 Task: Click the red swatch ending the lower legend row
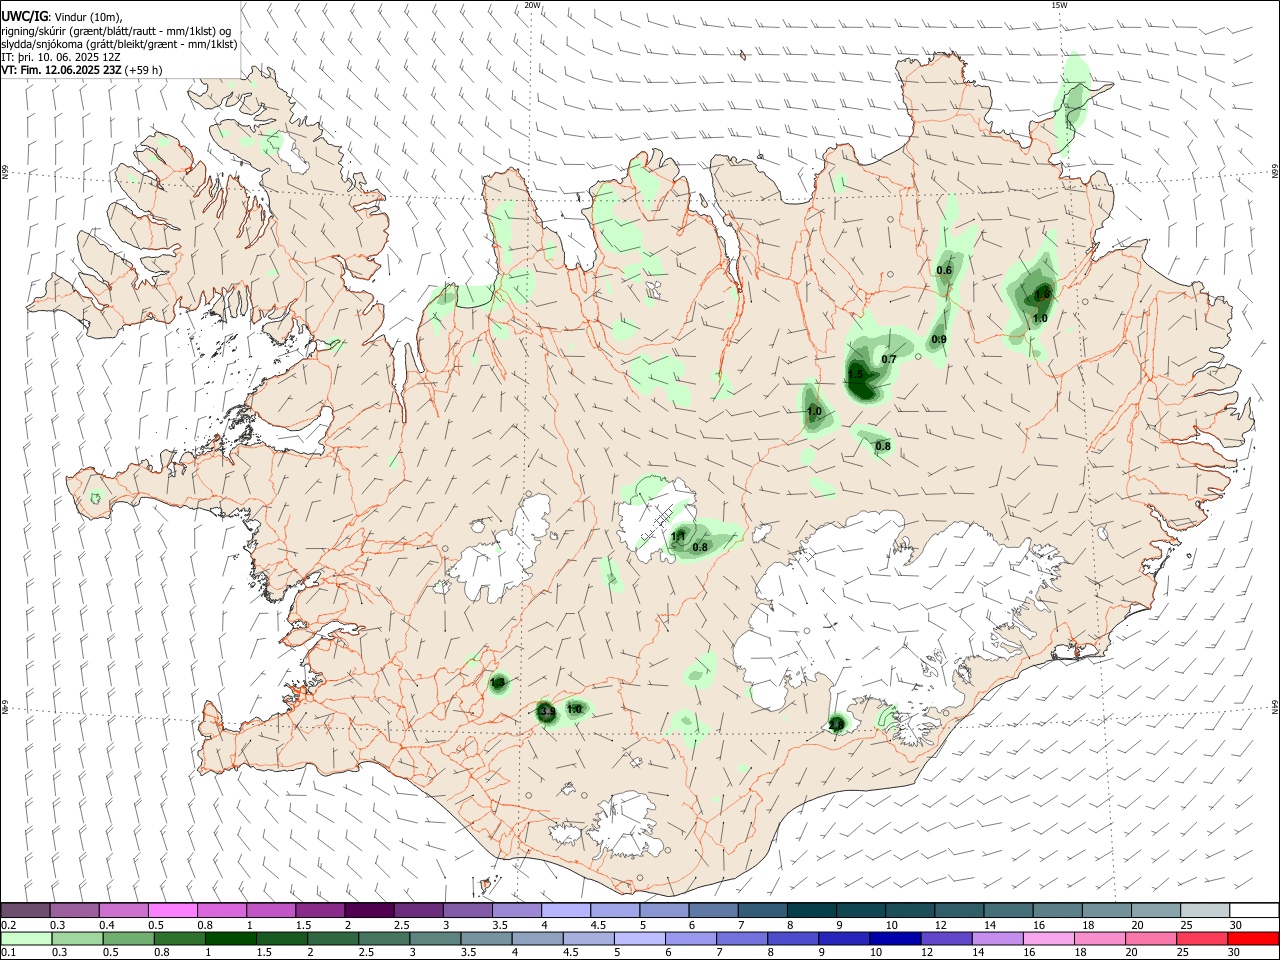pyautogui.click(x=1254, y=938)
